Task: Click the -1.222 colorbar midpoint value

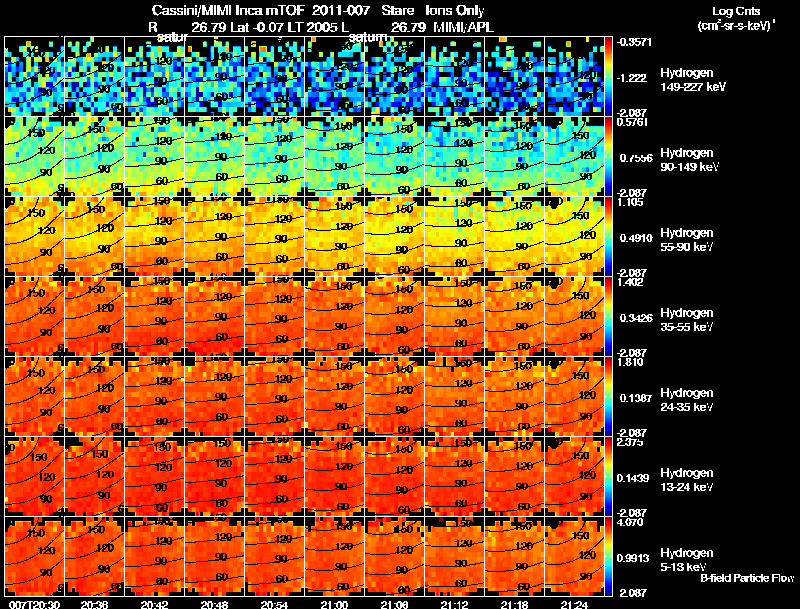Action: coord(632,78)
